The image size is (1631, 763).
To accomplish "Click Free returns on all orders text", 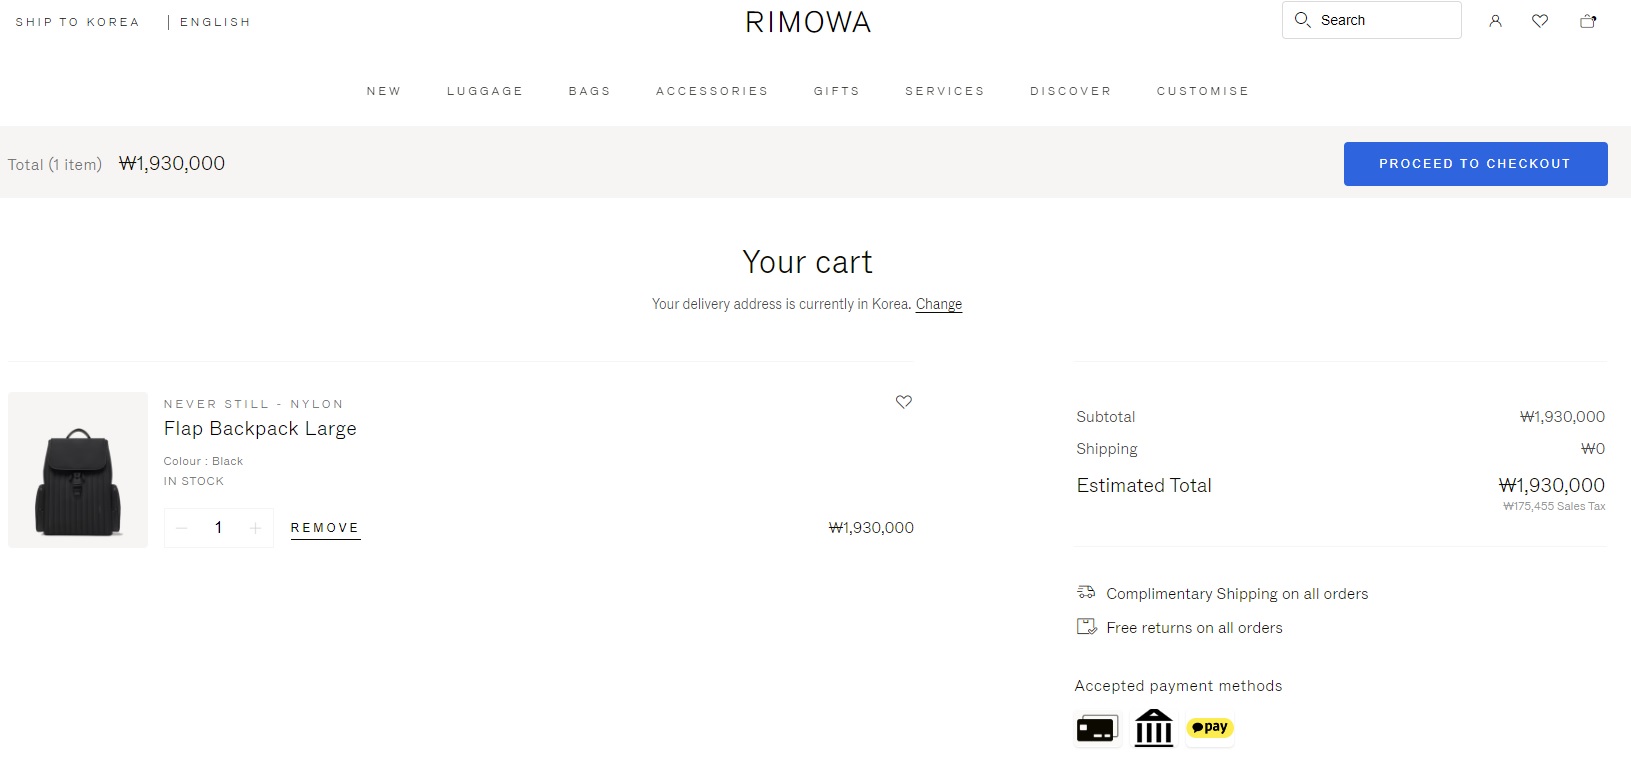I will pos(1194,628).
